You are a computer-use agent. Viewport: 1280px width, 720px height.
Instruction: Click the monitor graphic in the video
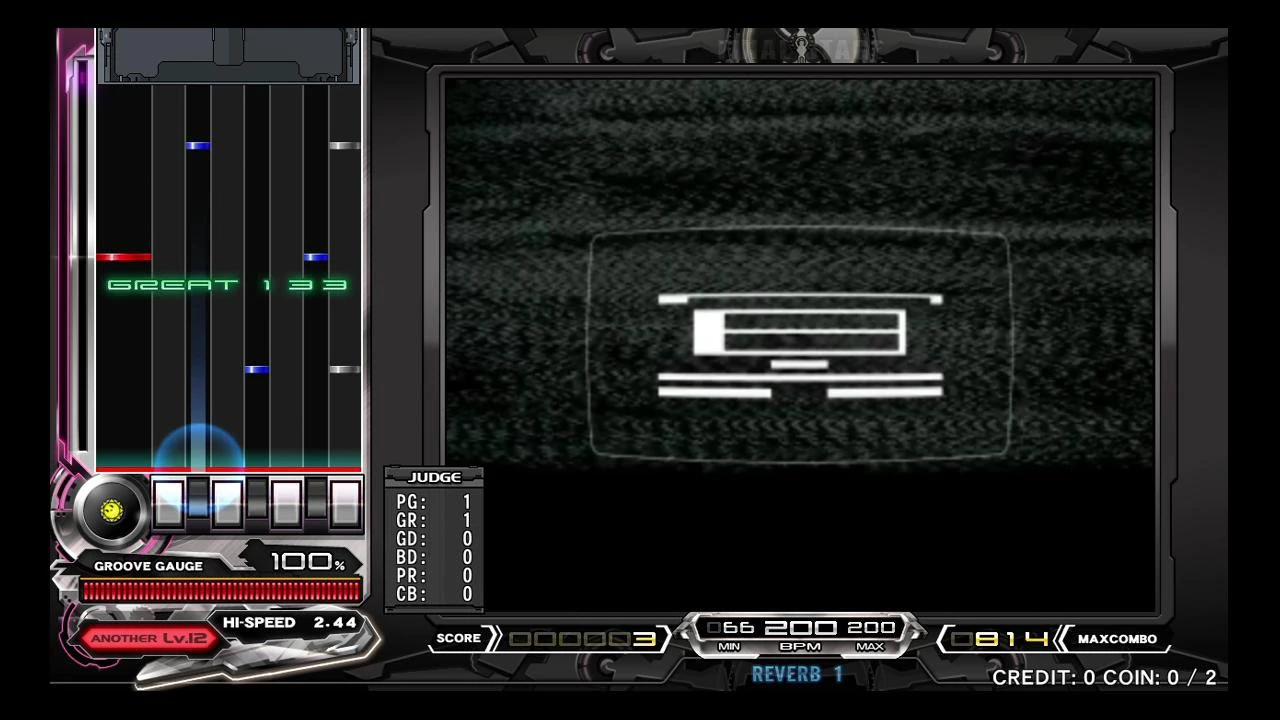[800, 344]
